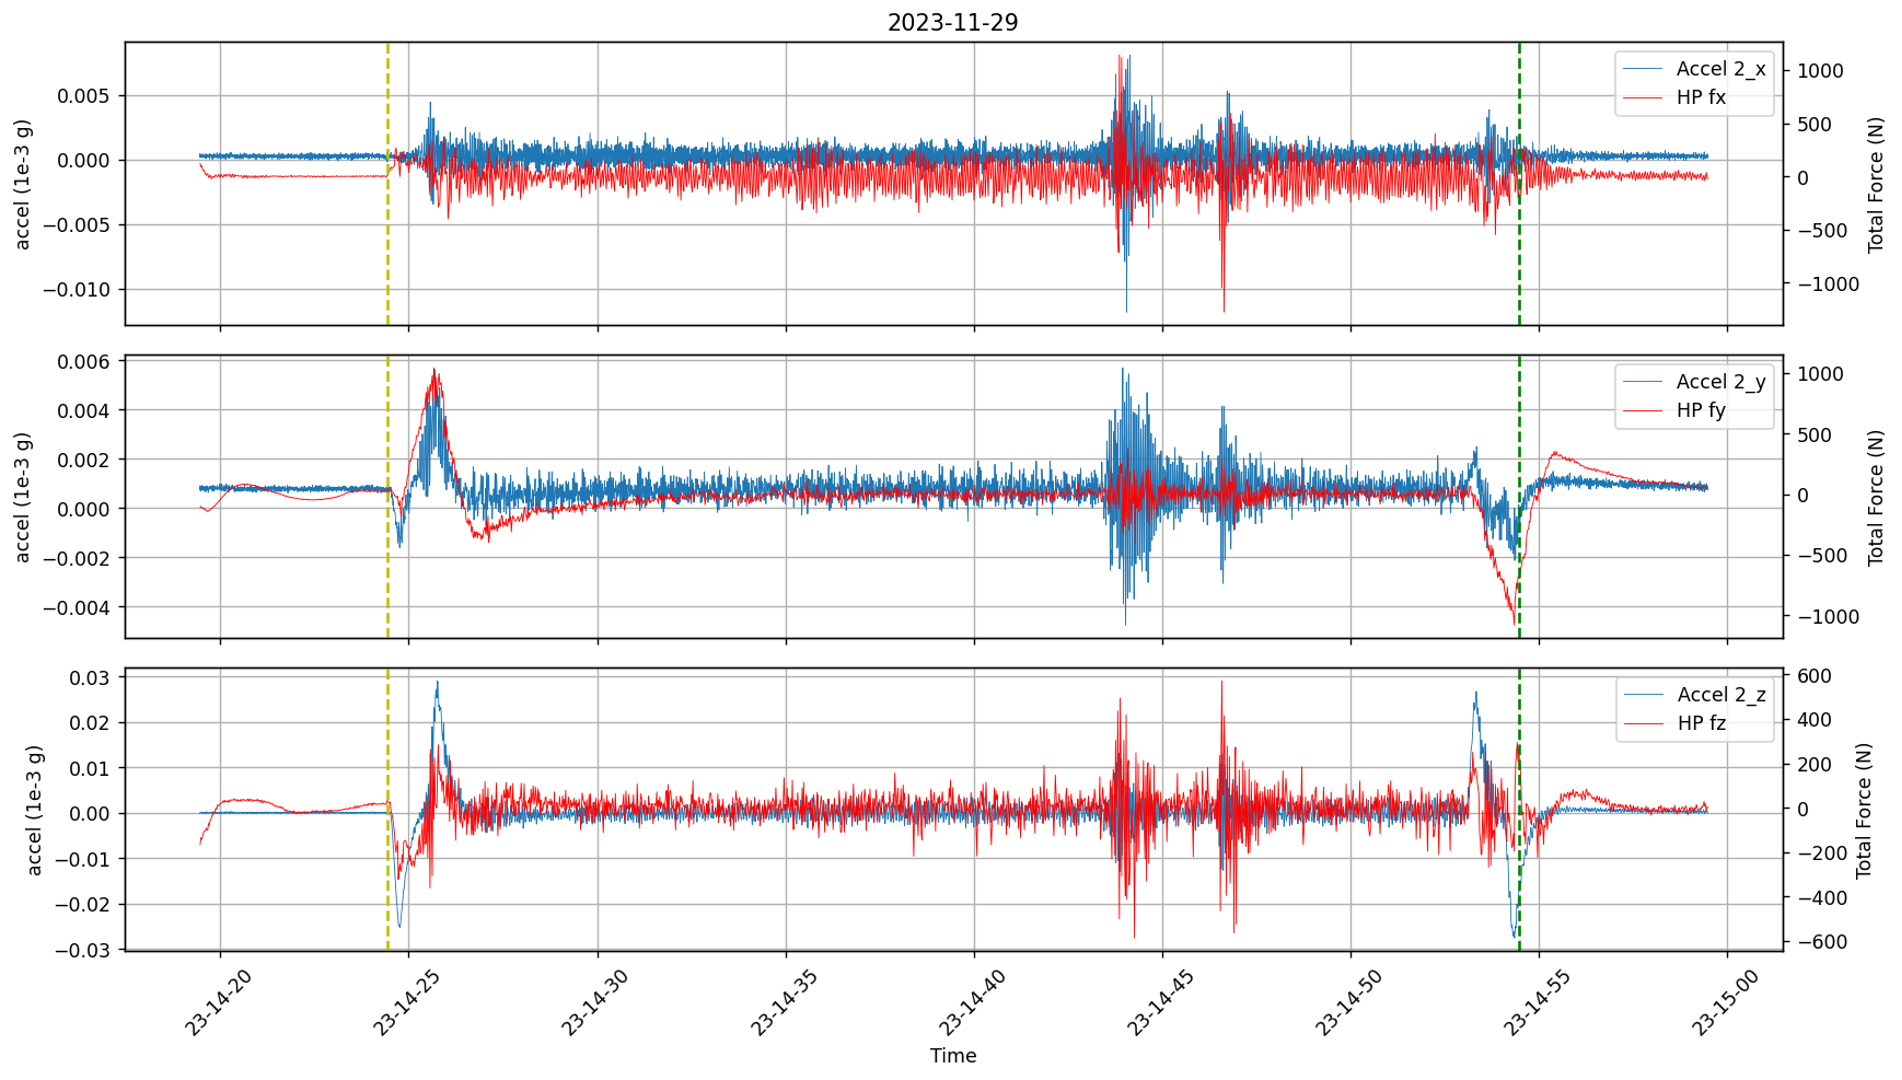The image size is (1902, 1080).
Task: Click the 23-14-55 time tick label
Action: coord(1537,1003)
